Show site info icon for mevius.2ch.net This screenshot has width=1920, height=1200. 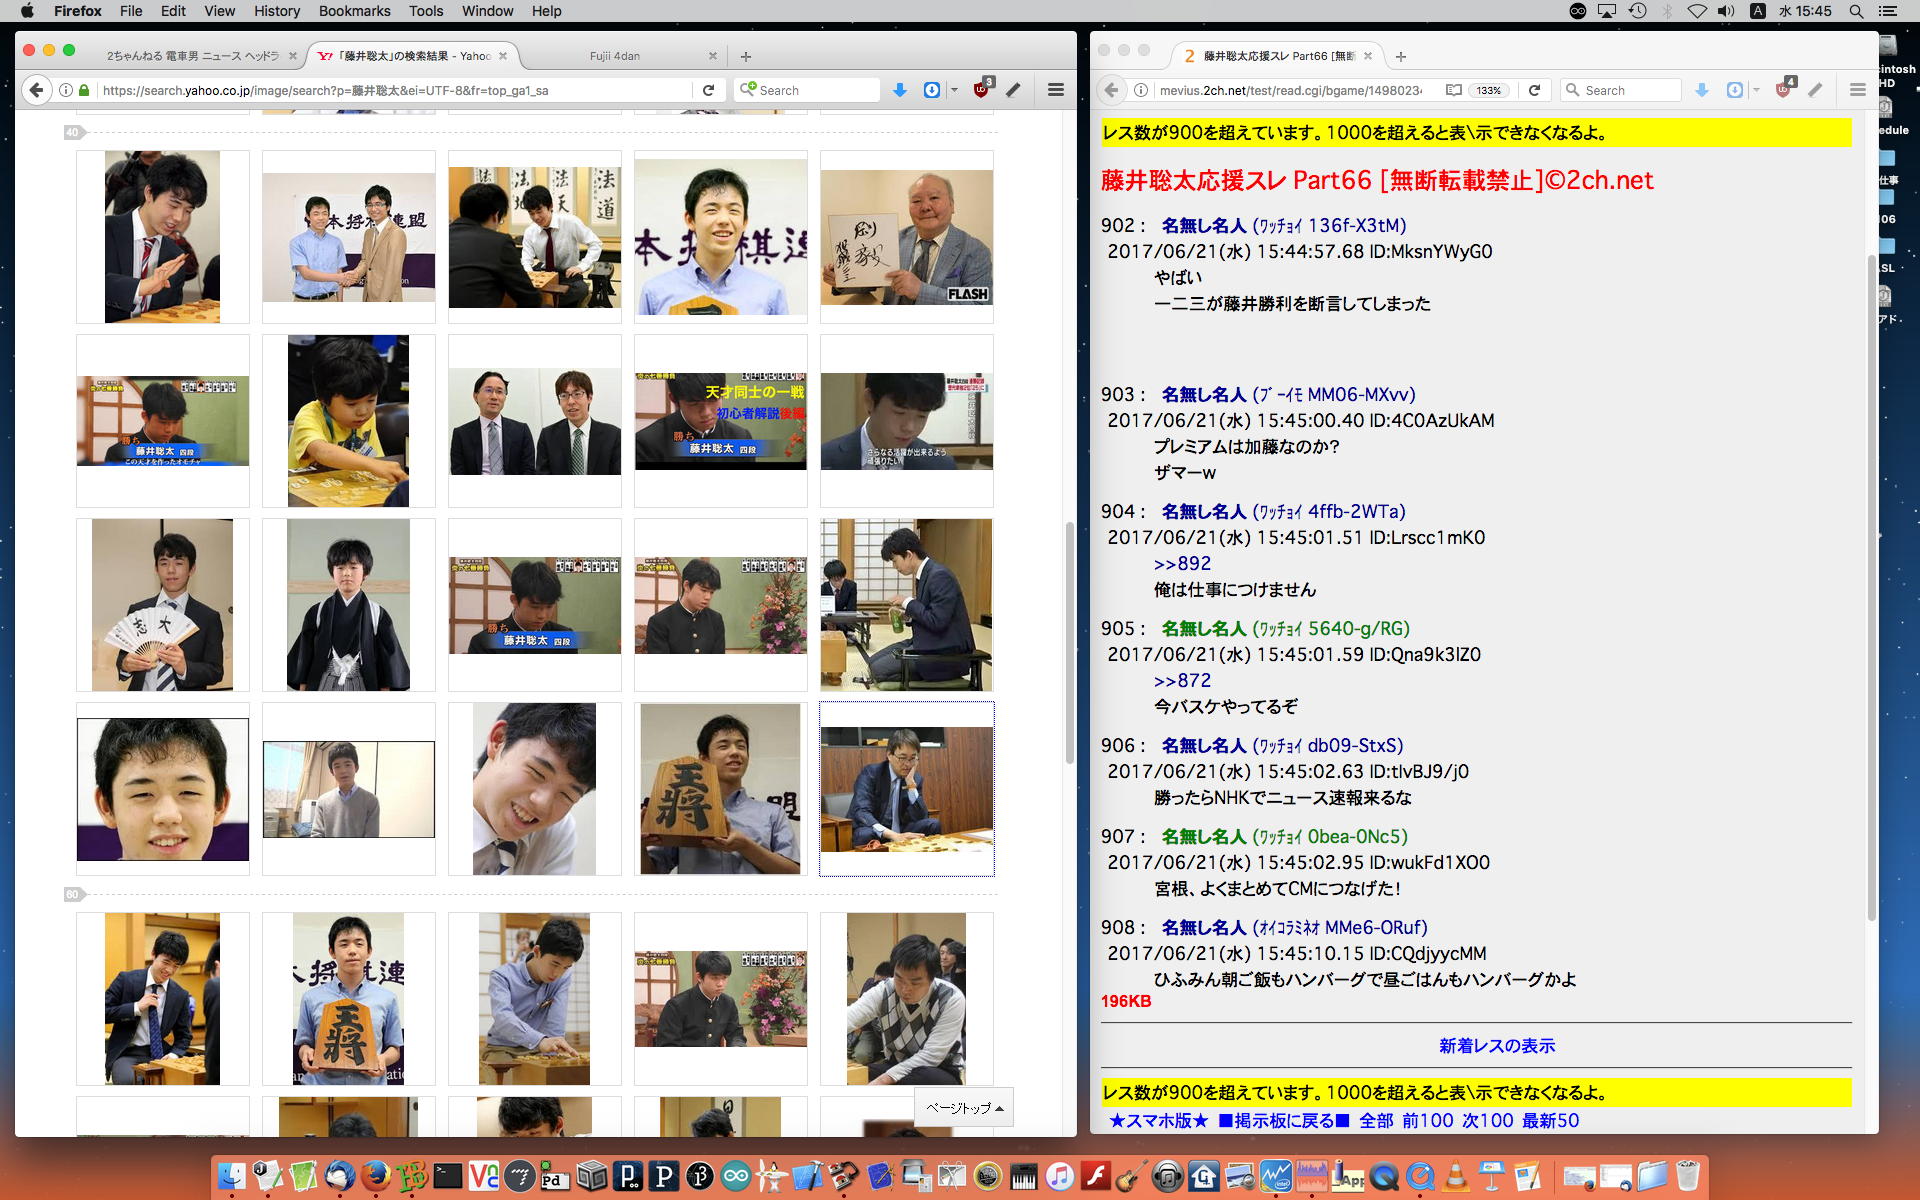[1140, 90]
